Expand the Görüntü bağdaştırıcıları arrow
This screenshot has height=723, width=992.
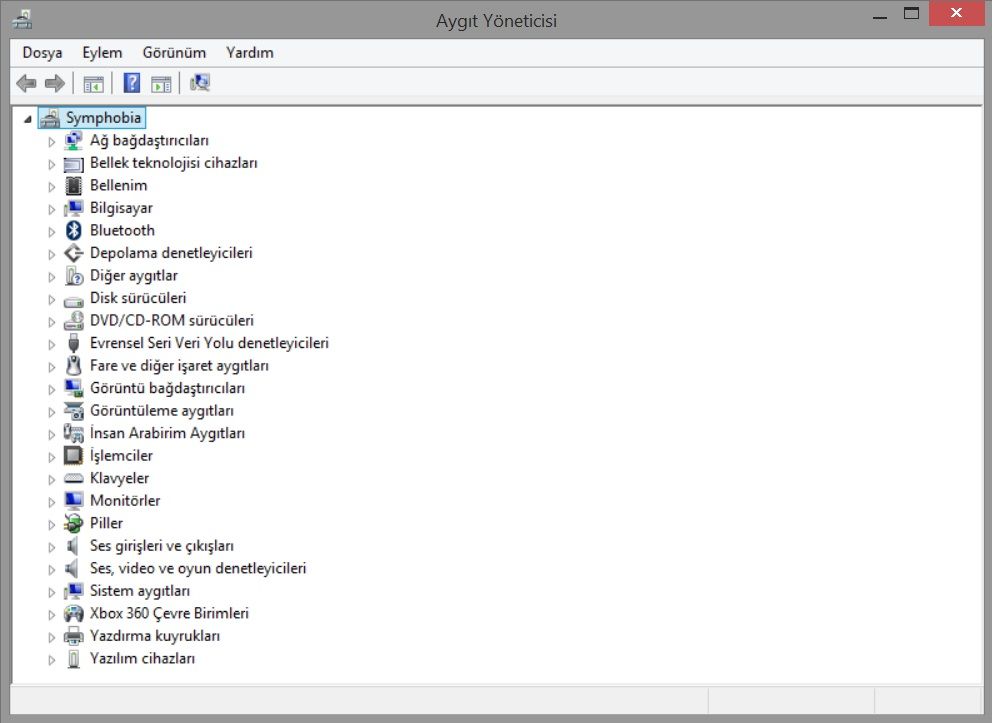51,389
